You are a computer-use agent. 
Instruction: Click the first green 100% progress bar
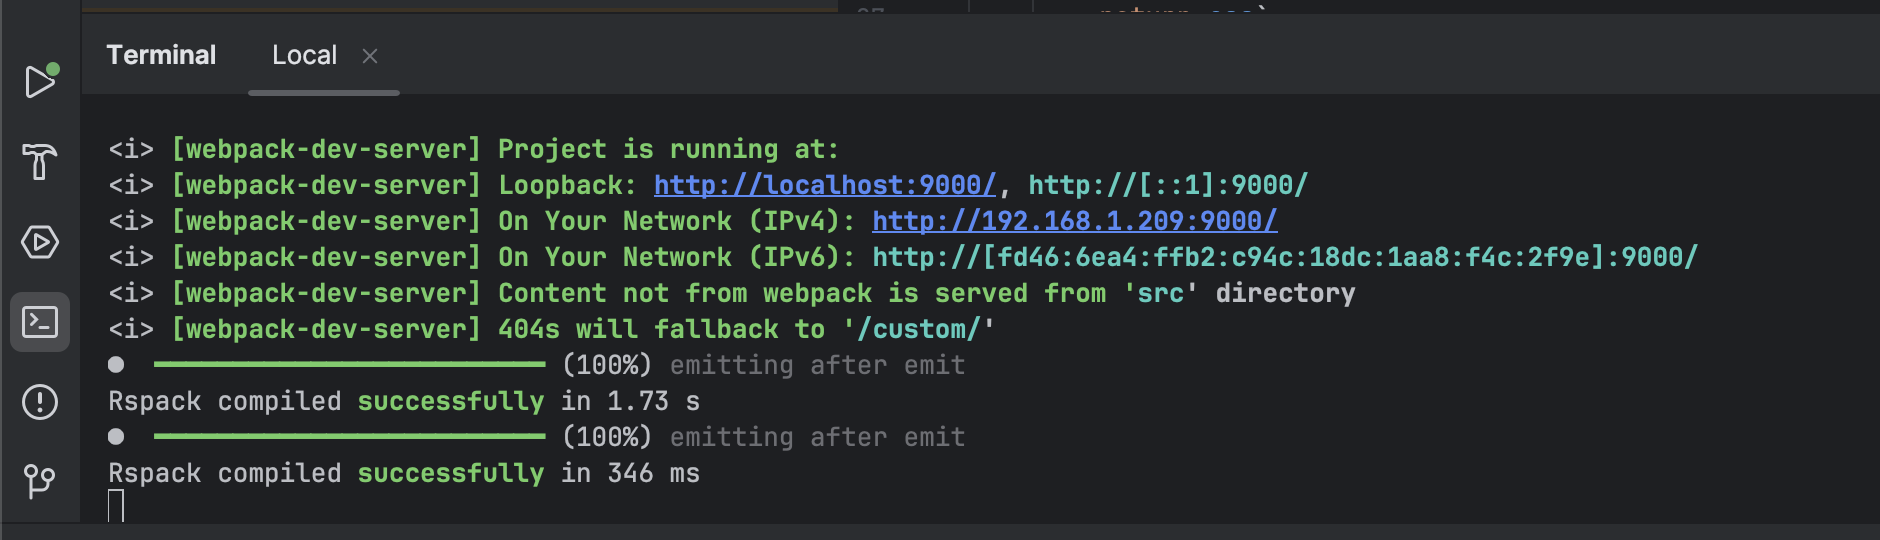349,365
